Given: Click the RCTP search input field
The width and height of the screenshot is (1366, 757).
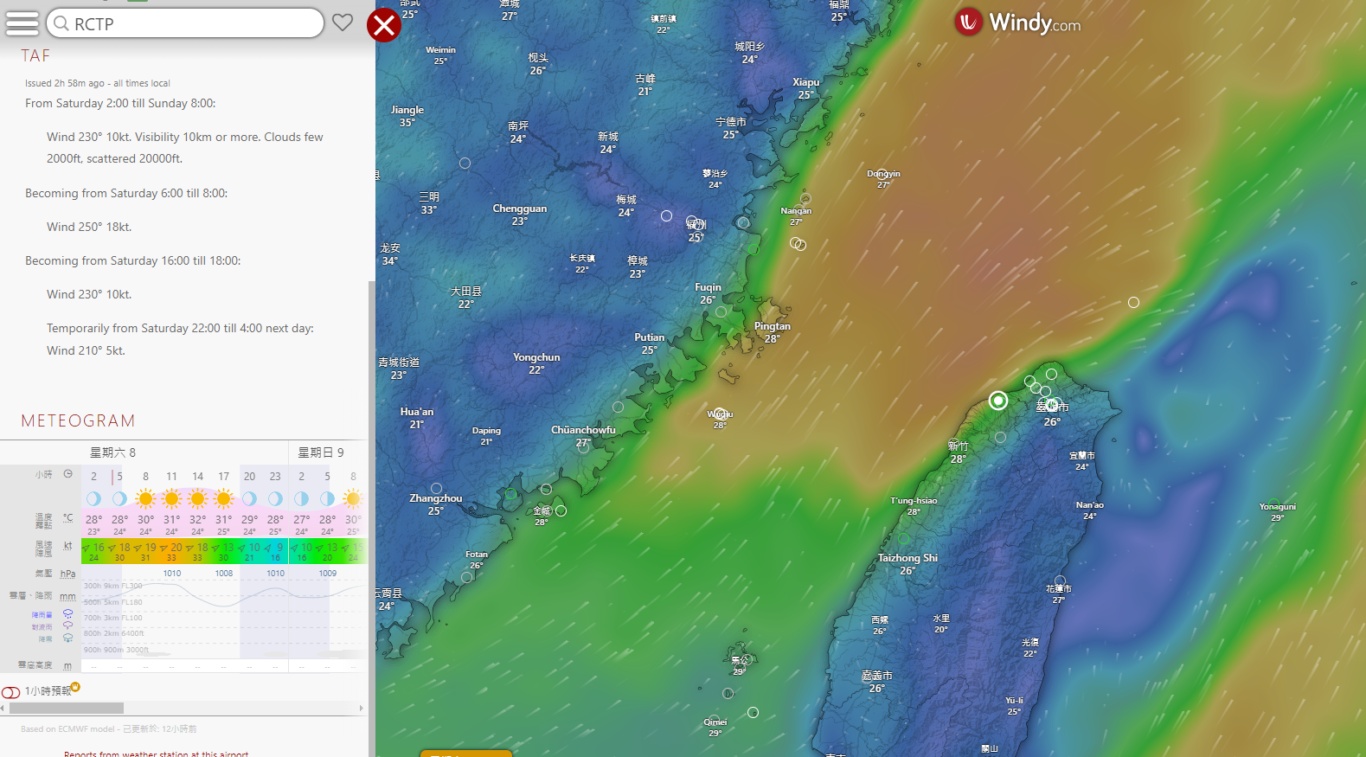Looking at the screenshot, I should pyautogui.click(x=186, y=23).
